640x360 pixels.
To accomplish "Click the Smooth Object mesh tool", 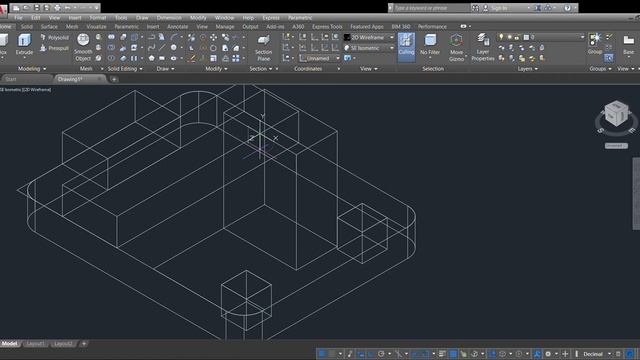I will 83,48.
